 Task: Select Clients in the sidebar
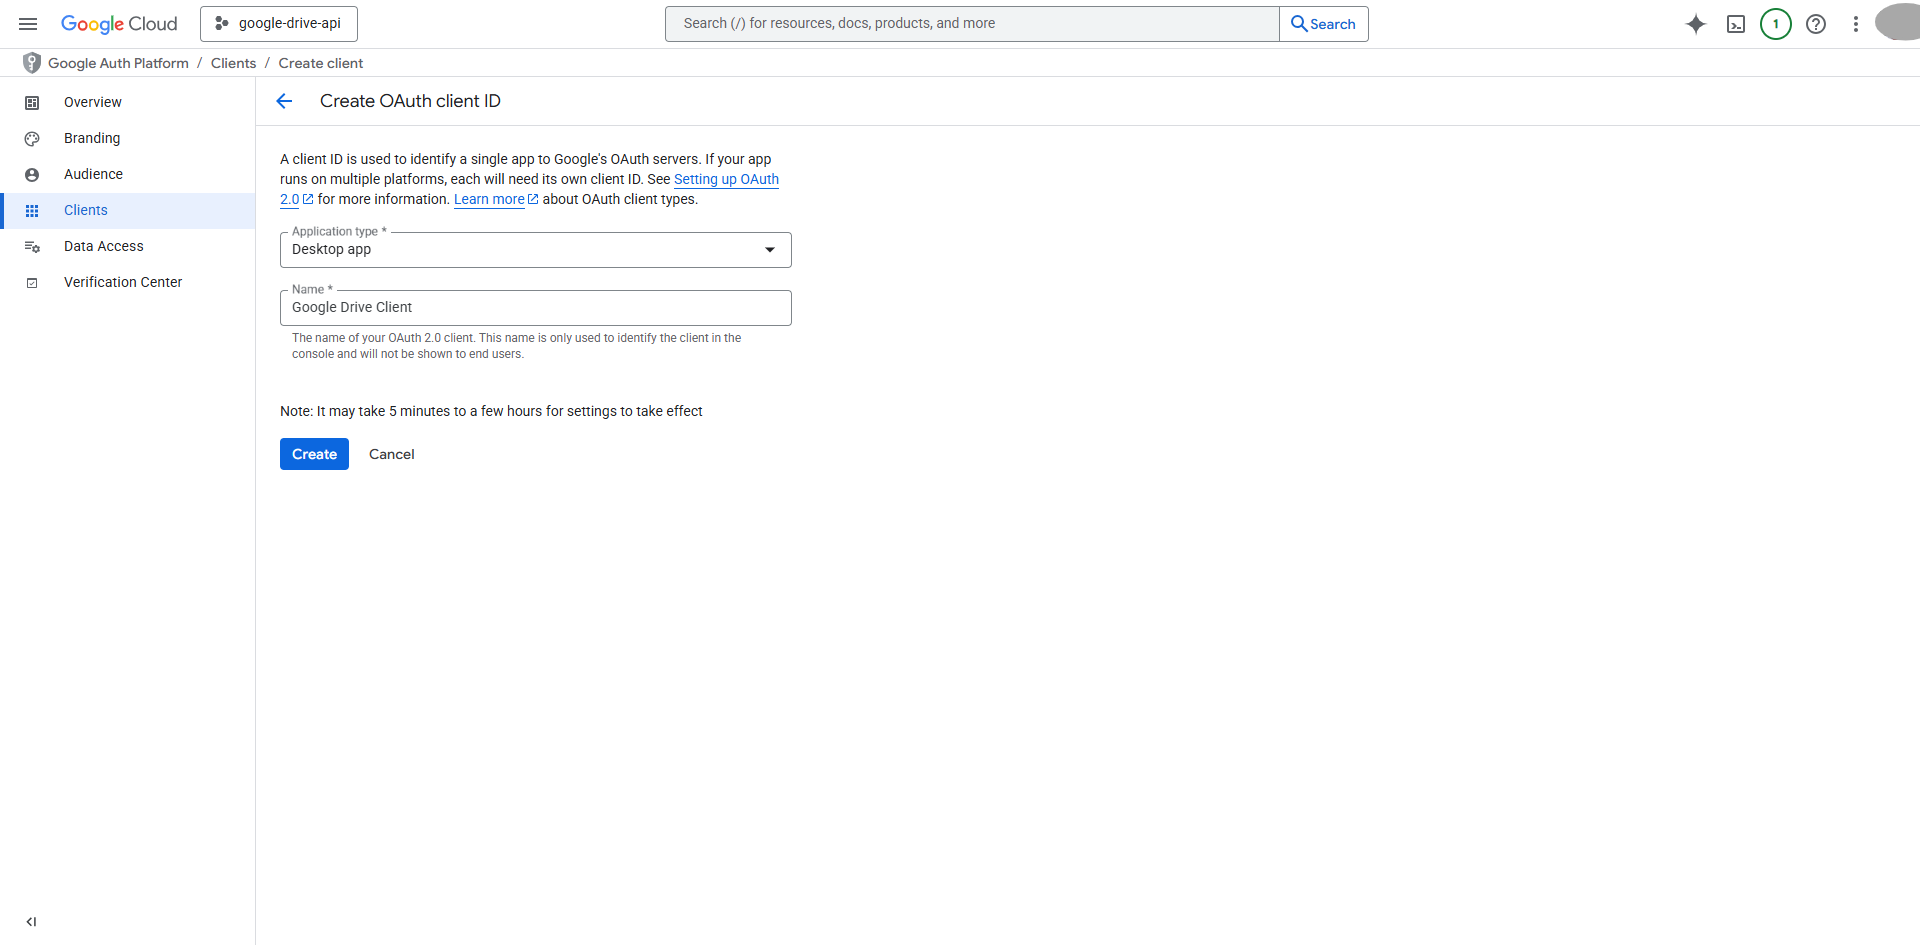pos(128,210)
